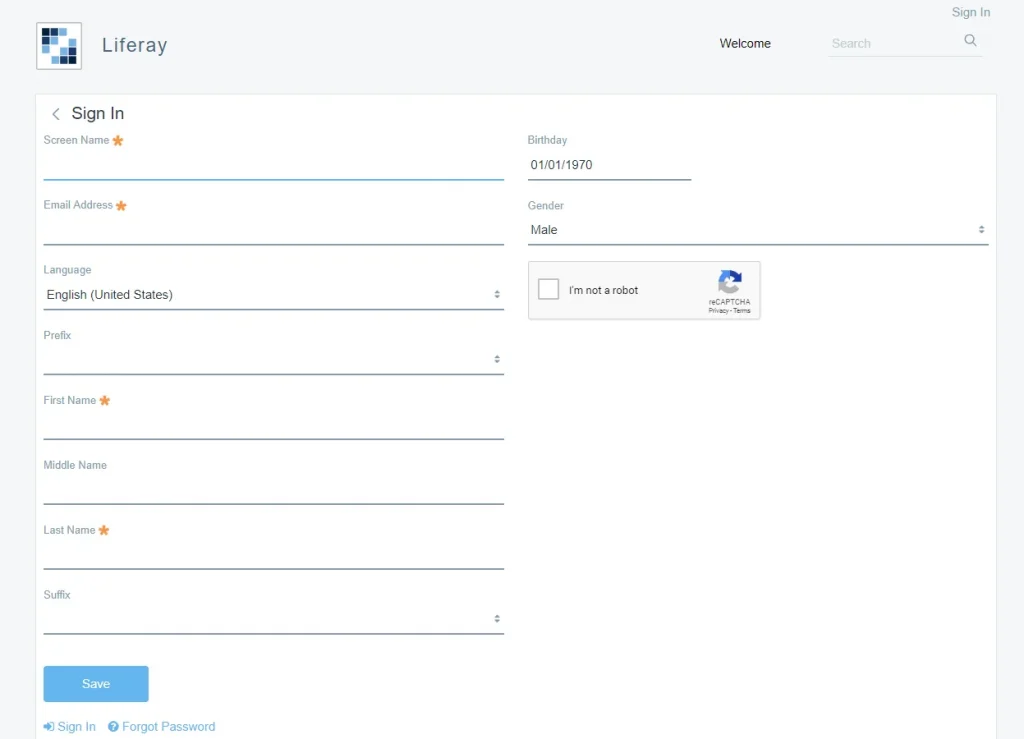1024x739 pixels.
Task: Open the Gender dropdown showing Male
Action: click(757, 229)
